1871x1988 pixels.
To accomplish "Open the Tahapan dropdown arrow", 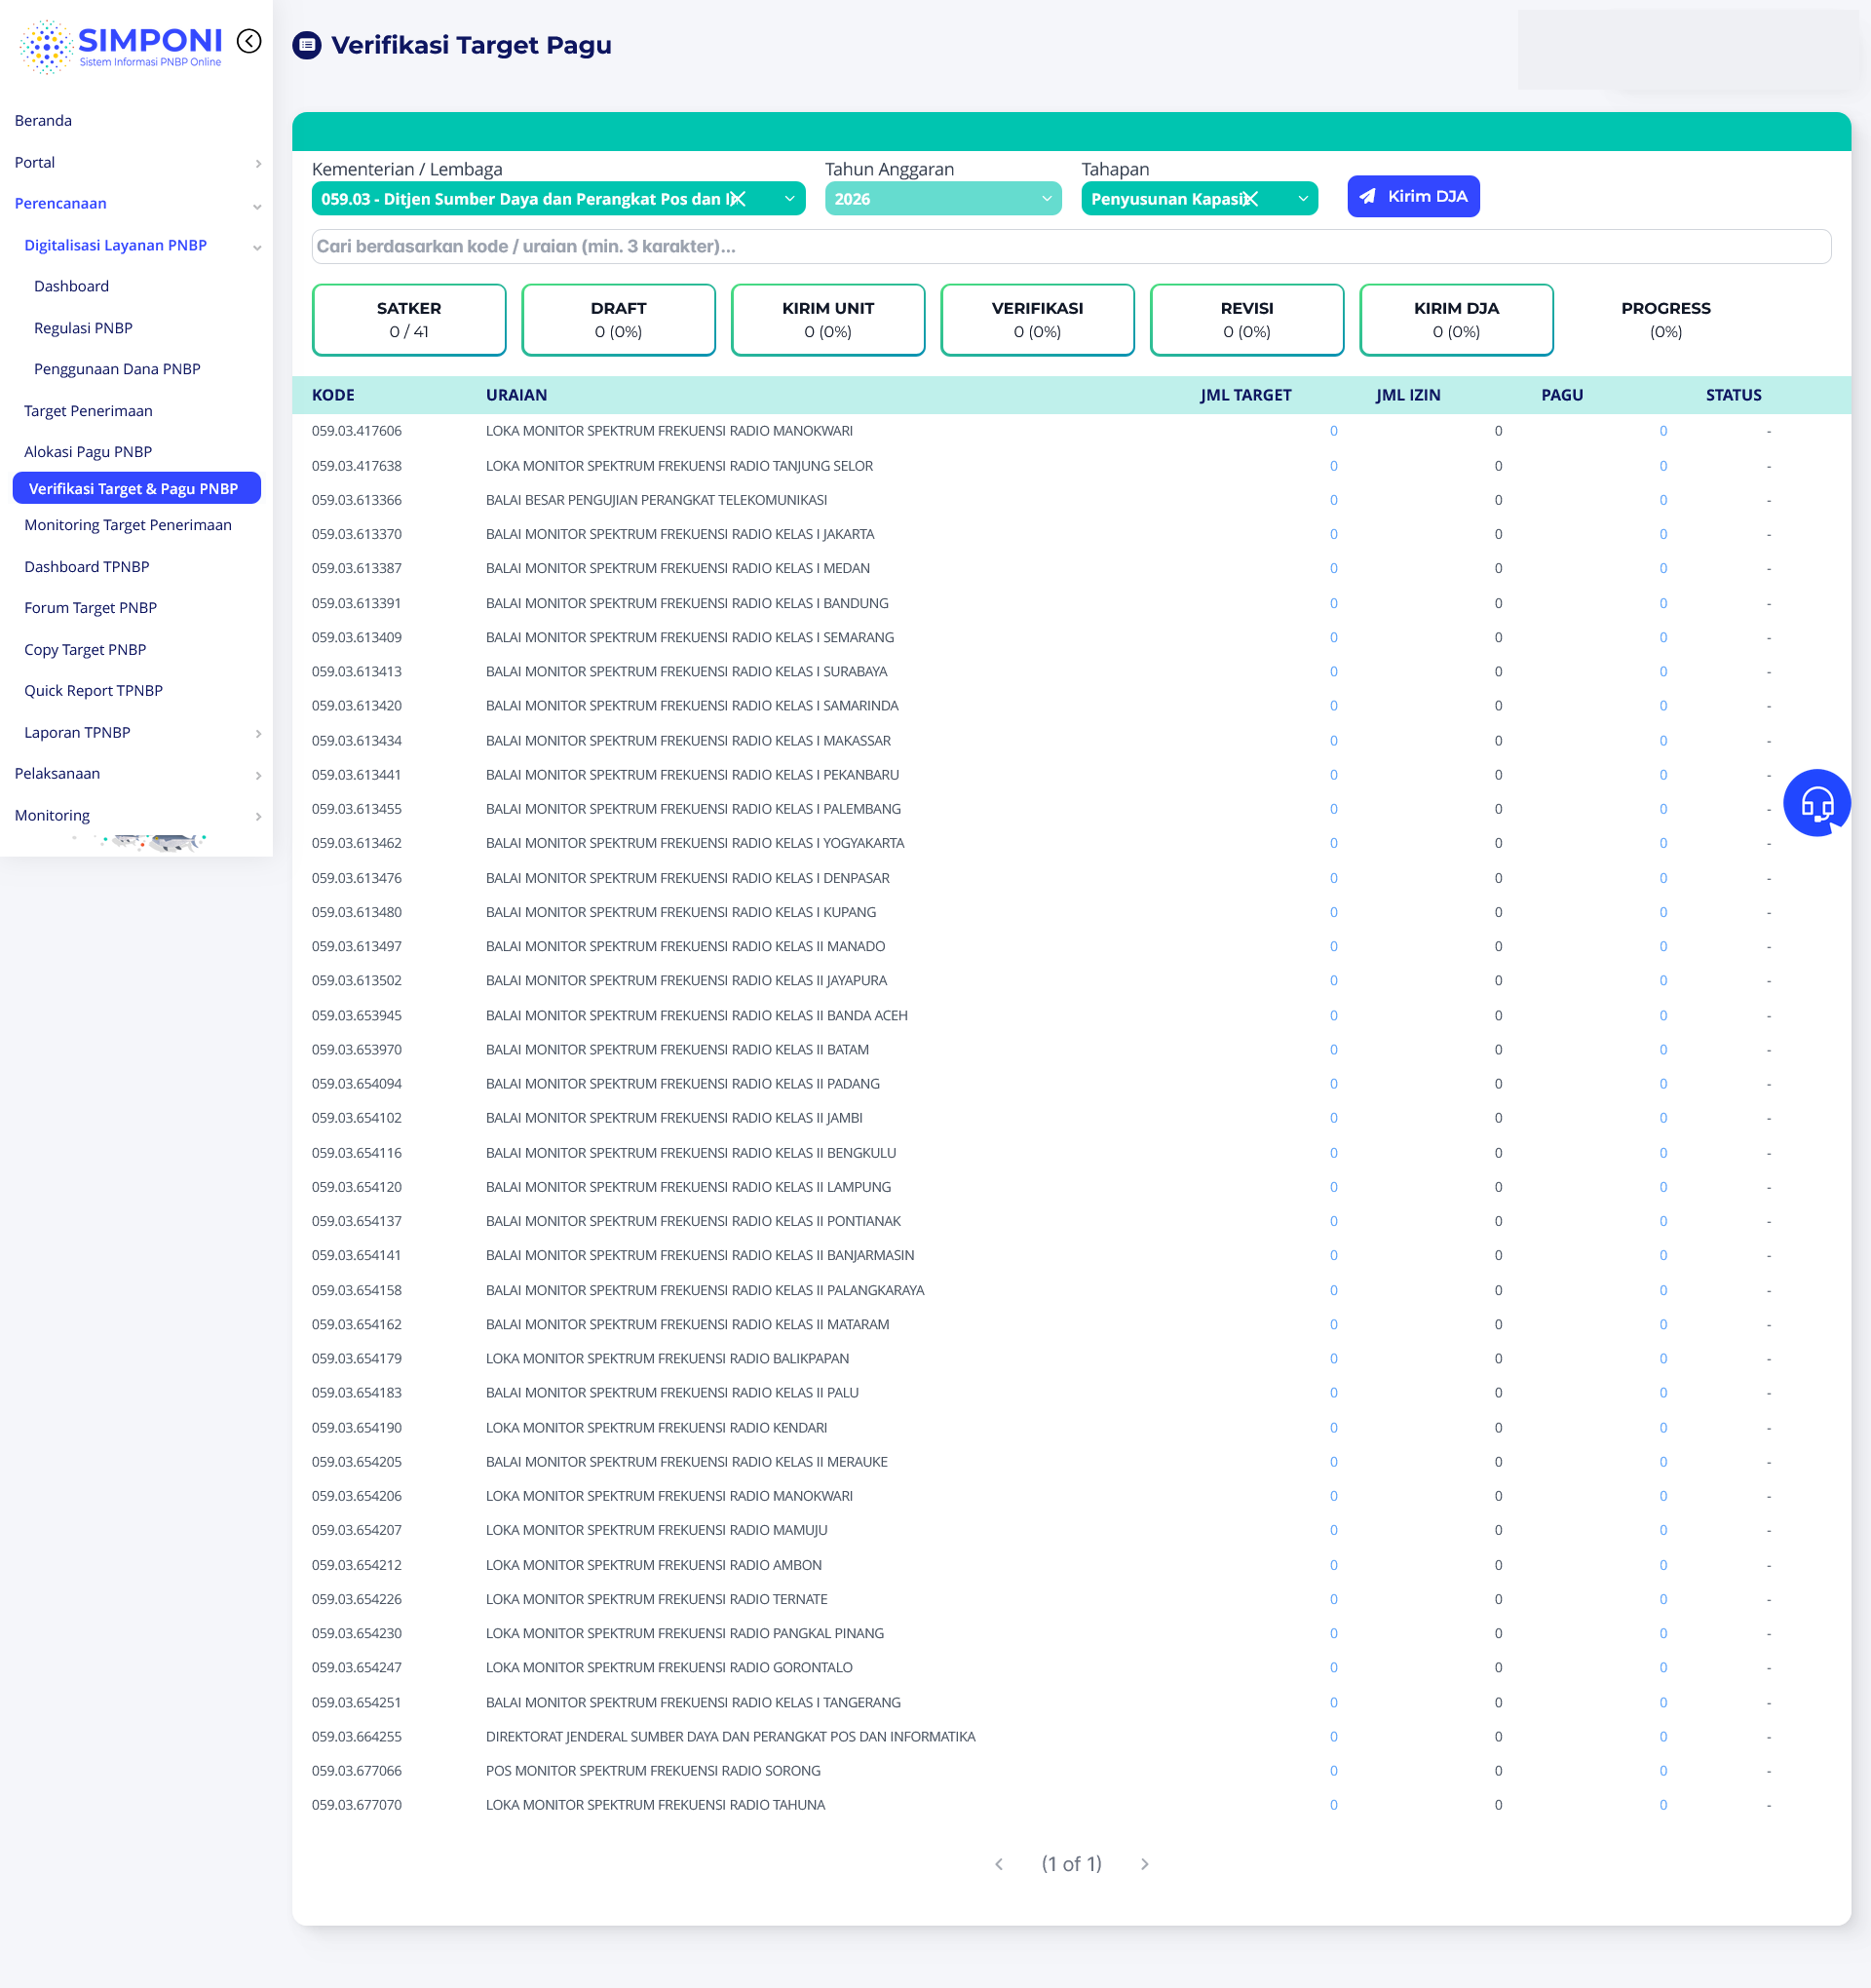I will pyautogui.click(x=1302, y=199).
